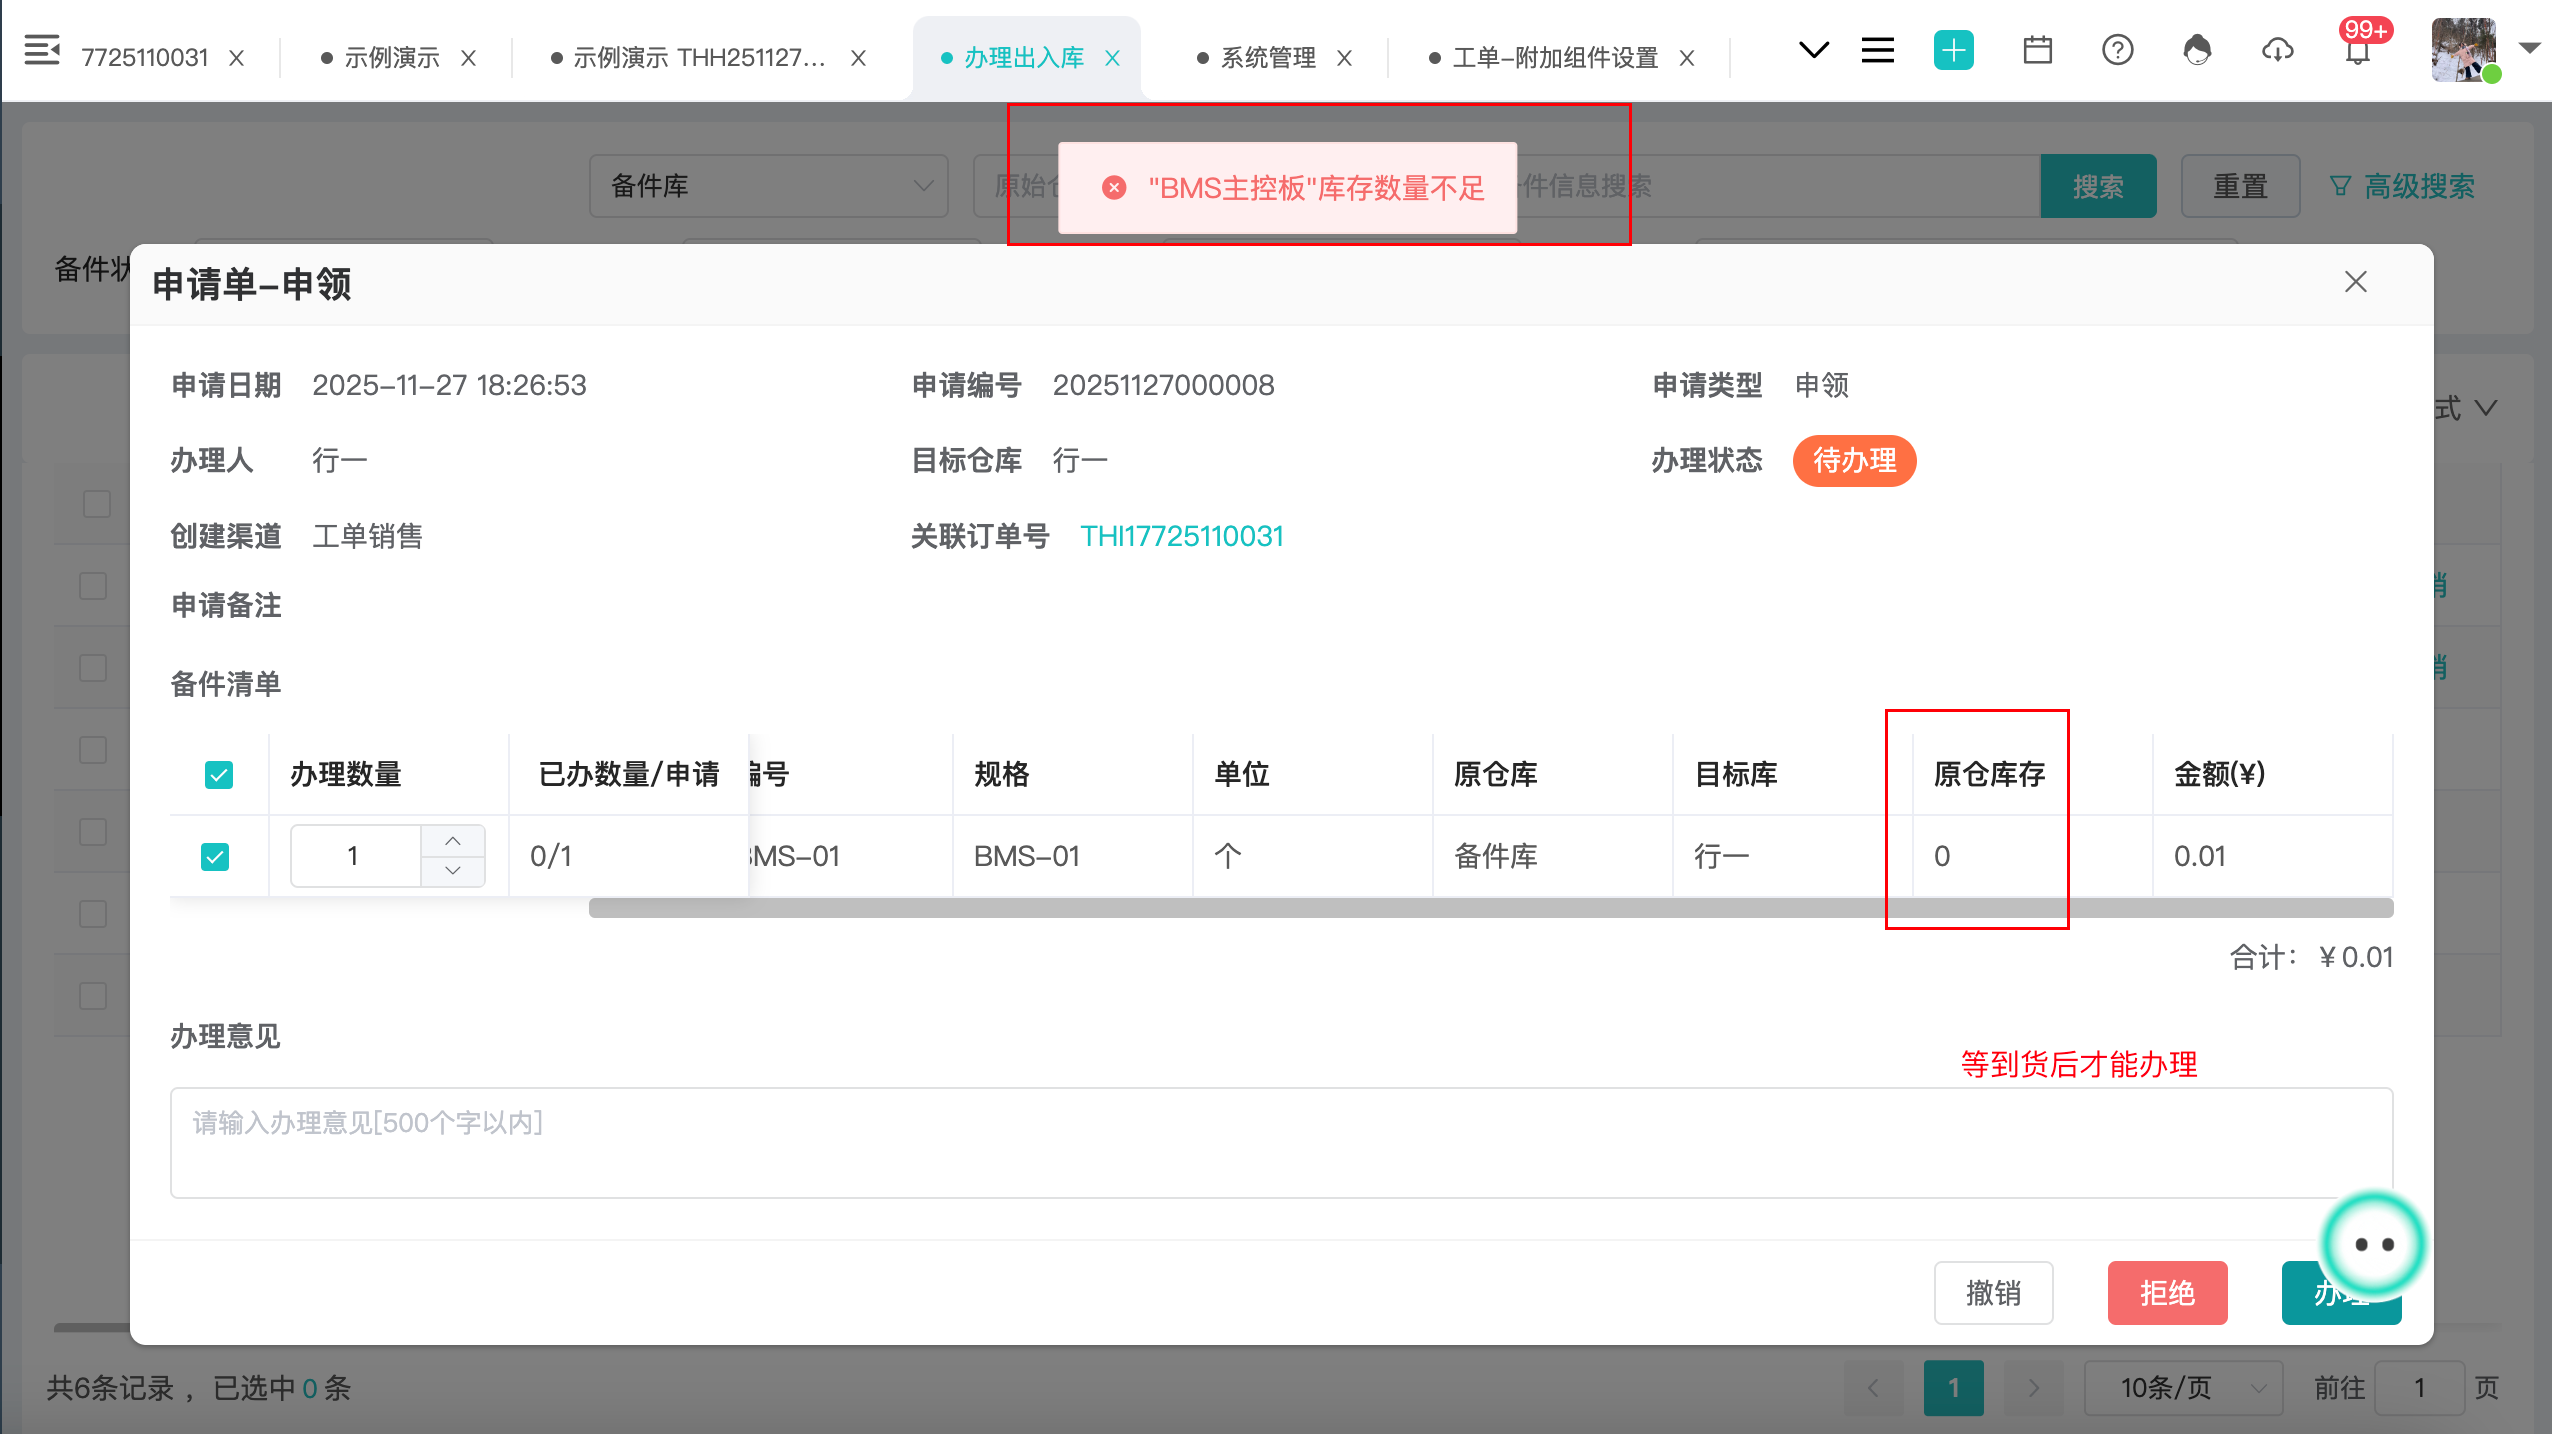This screenshot has width=2552, height=1434.
Task: Expand the tab list dropdown chevron
Action: [x=1813, y=50]
